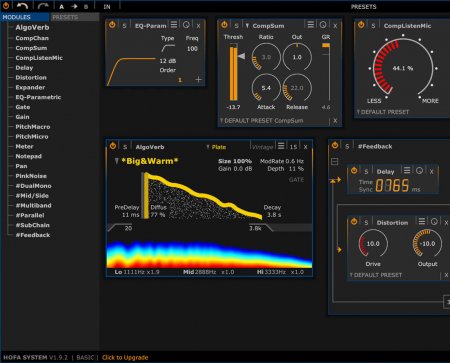Open the CompSum menu icon
The height and width of the screenshot is (363, 450).
pos(310,25)
